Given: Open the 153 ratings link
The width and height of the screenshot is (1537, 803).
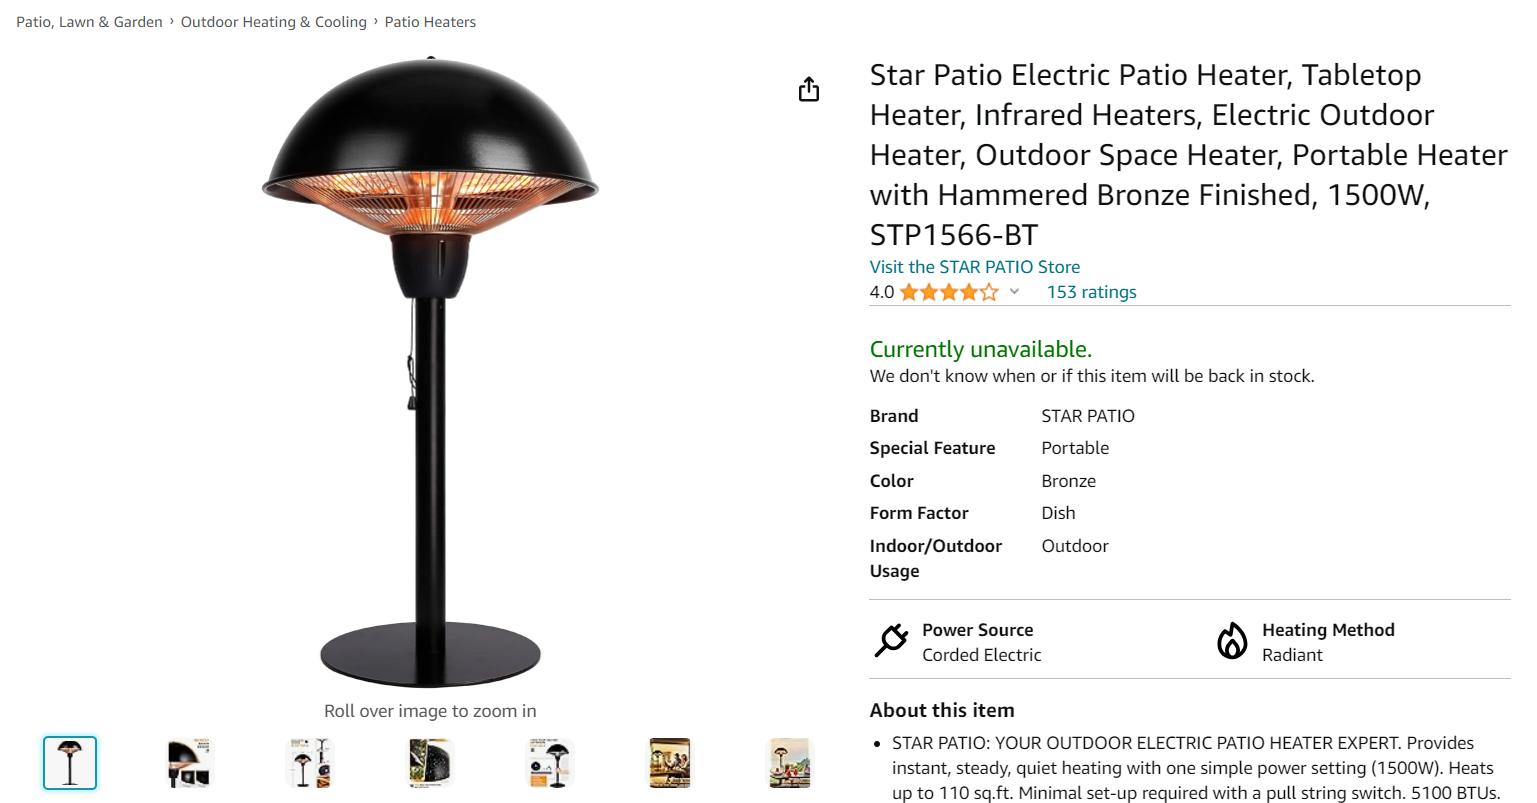Looking at the screenshot, I should point(1091,292).
